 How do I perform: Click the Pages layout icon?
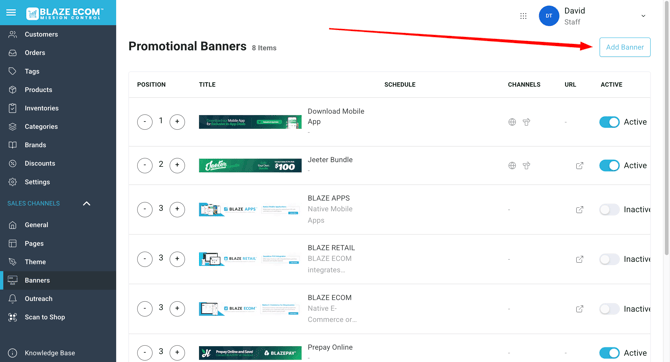(13, 243)
